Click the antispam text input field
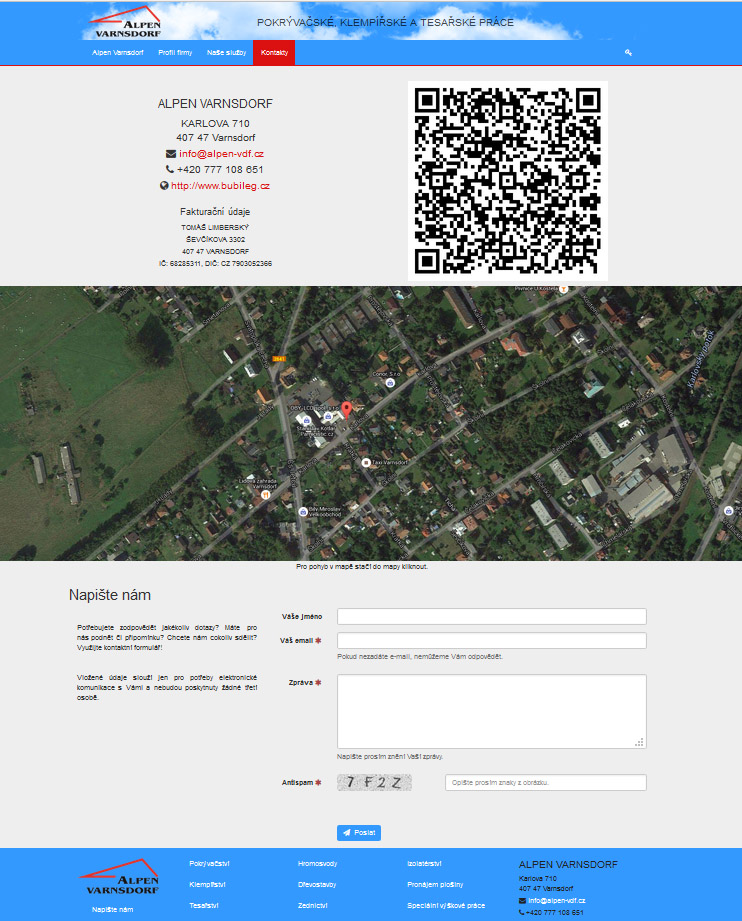The height and width of the screenshot is (921, 742). pos(546,782)
